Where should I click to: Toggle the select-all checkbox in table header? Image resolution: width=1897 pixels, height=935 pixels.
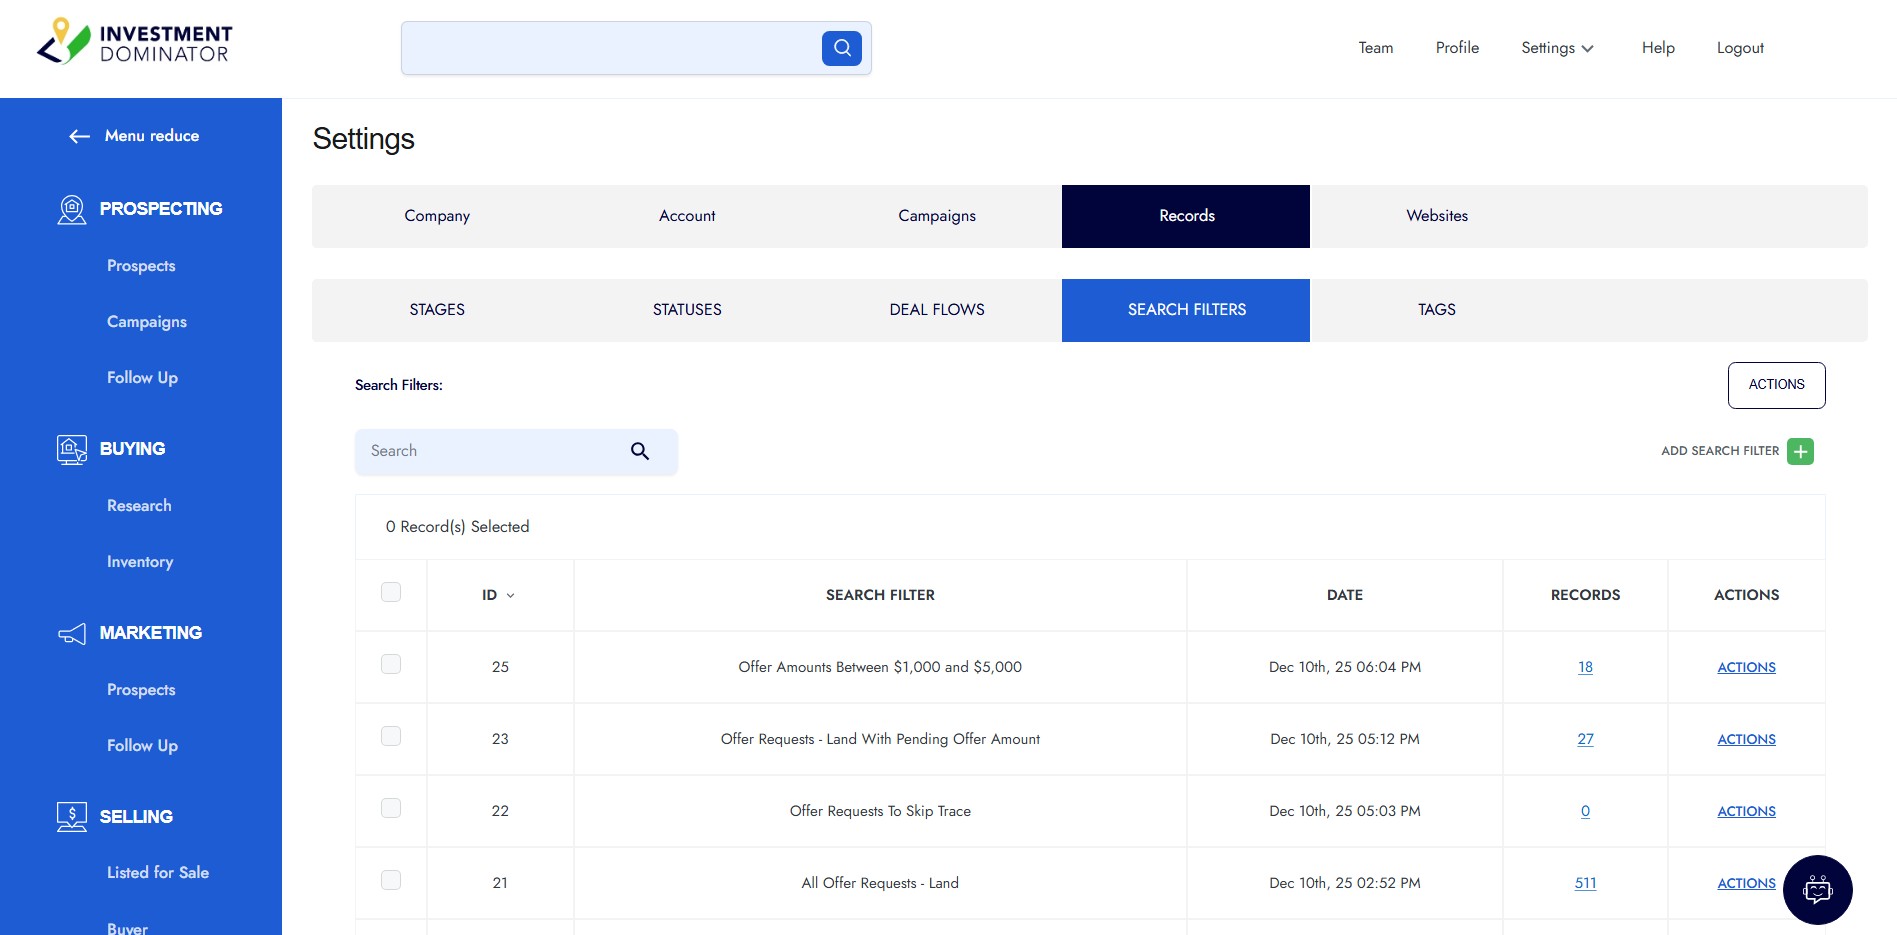[x=391, y=592]
